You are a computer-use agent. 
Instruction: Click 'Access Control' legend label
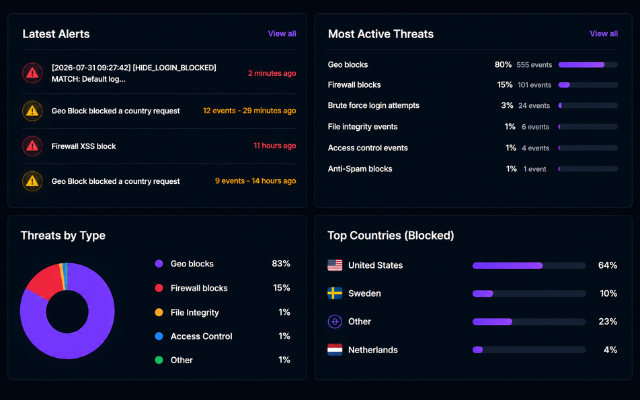[201, 336]
